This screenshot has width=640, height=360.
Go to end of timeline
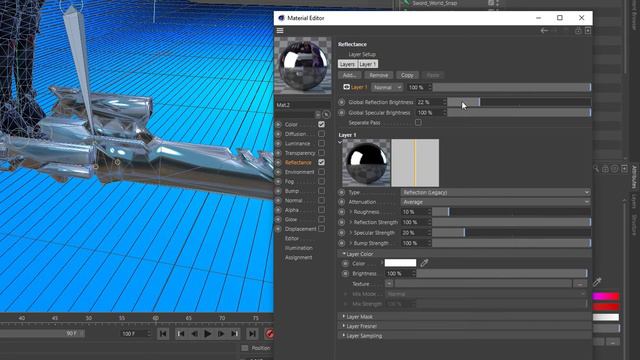pos(252,334)
